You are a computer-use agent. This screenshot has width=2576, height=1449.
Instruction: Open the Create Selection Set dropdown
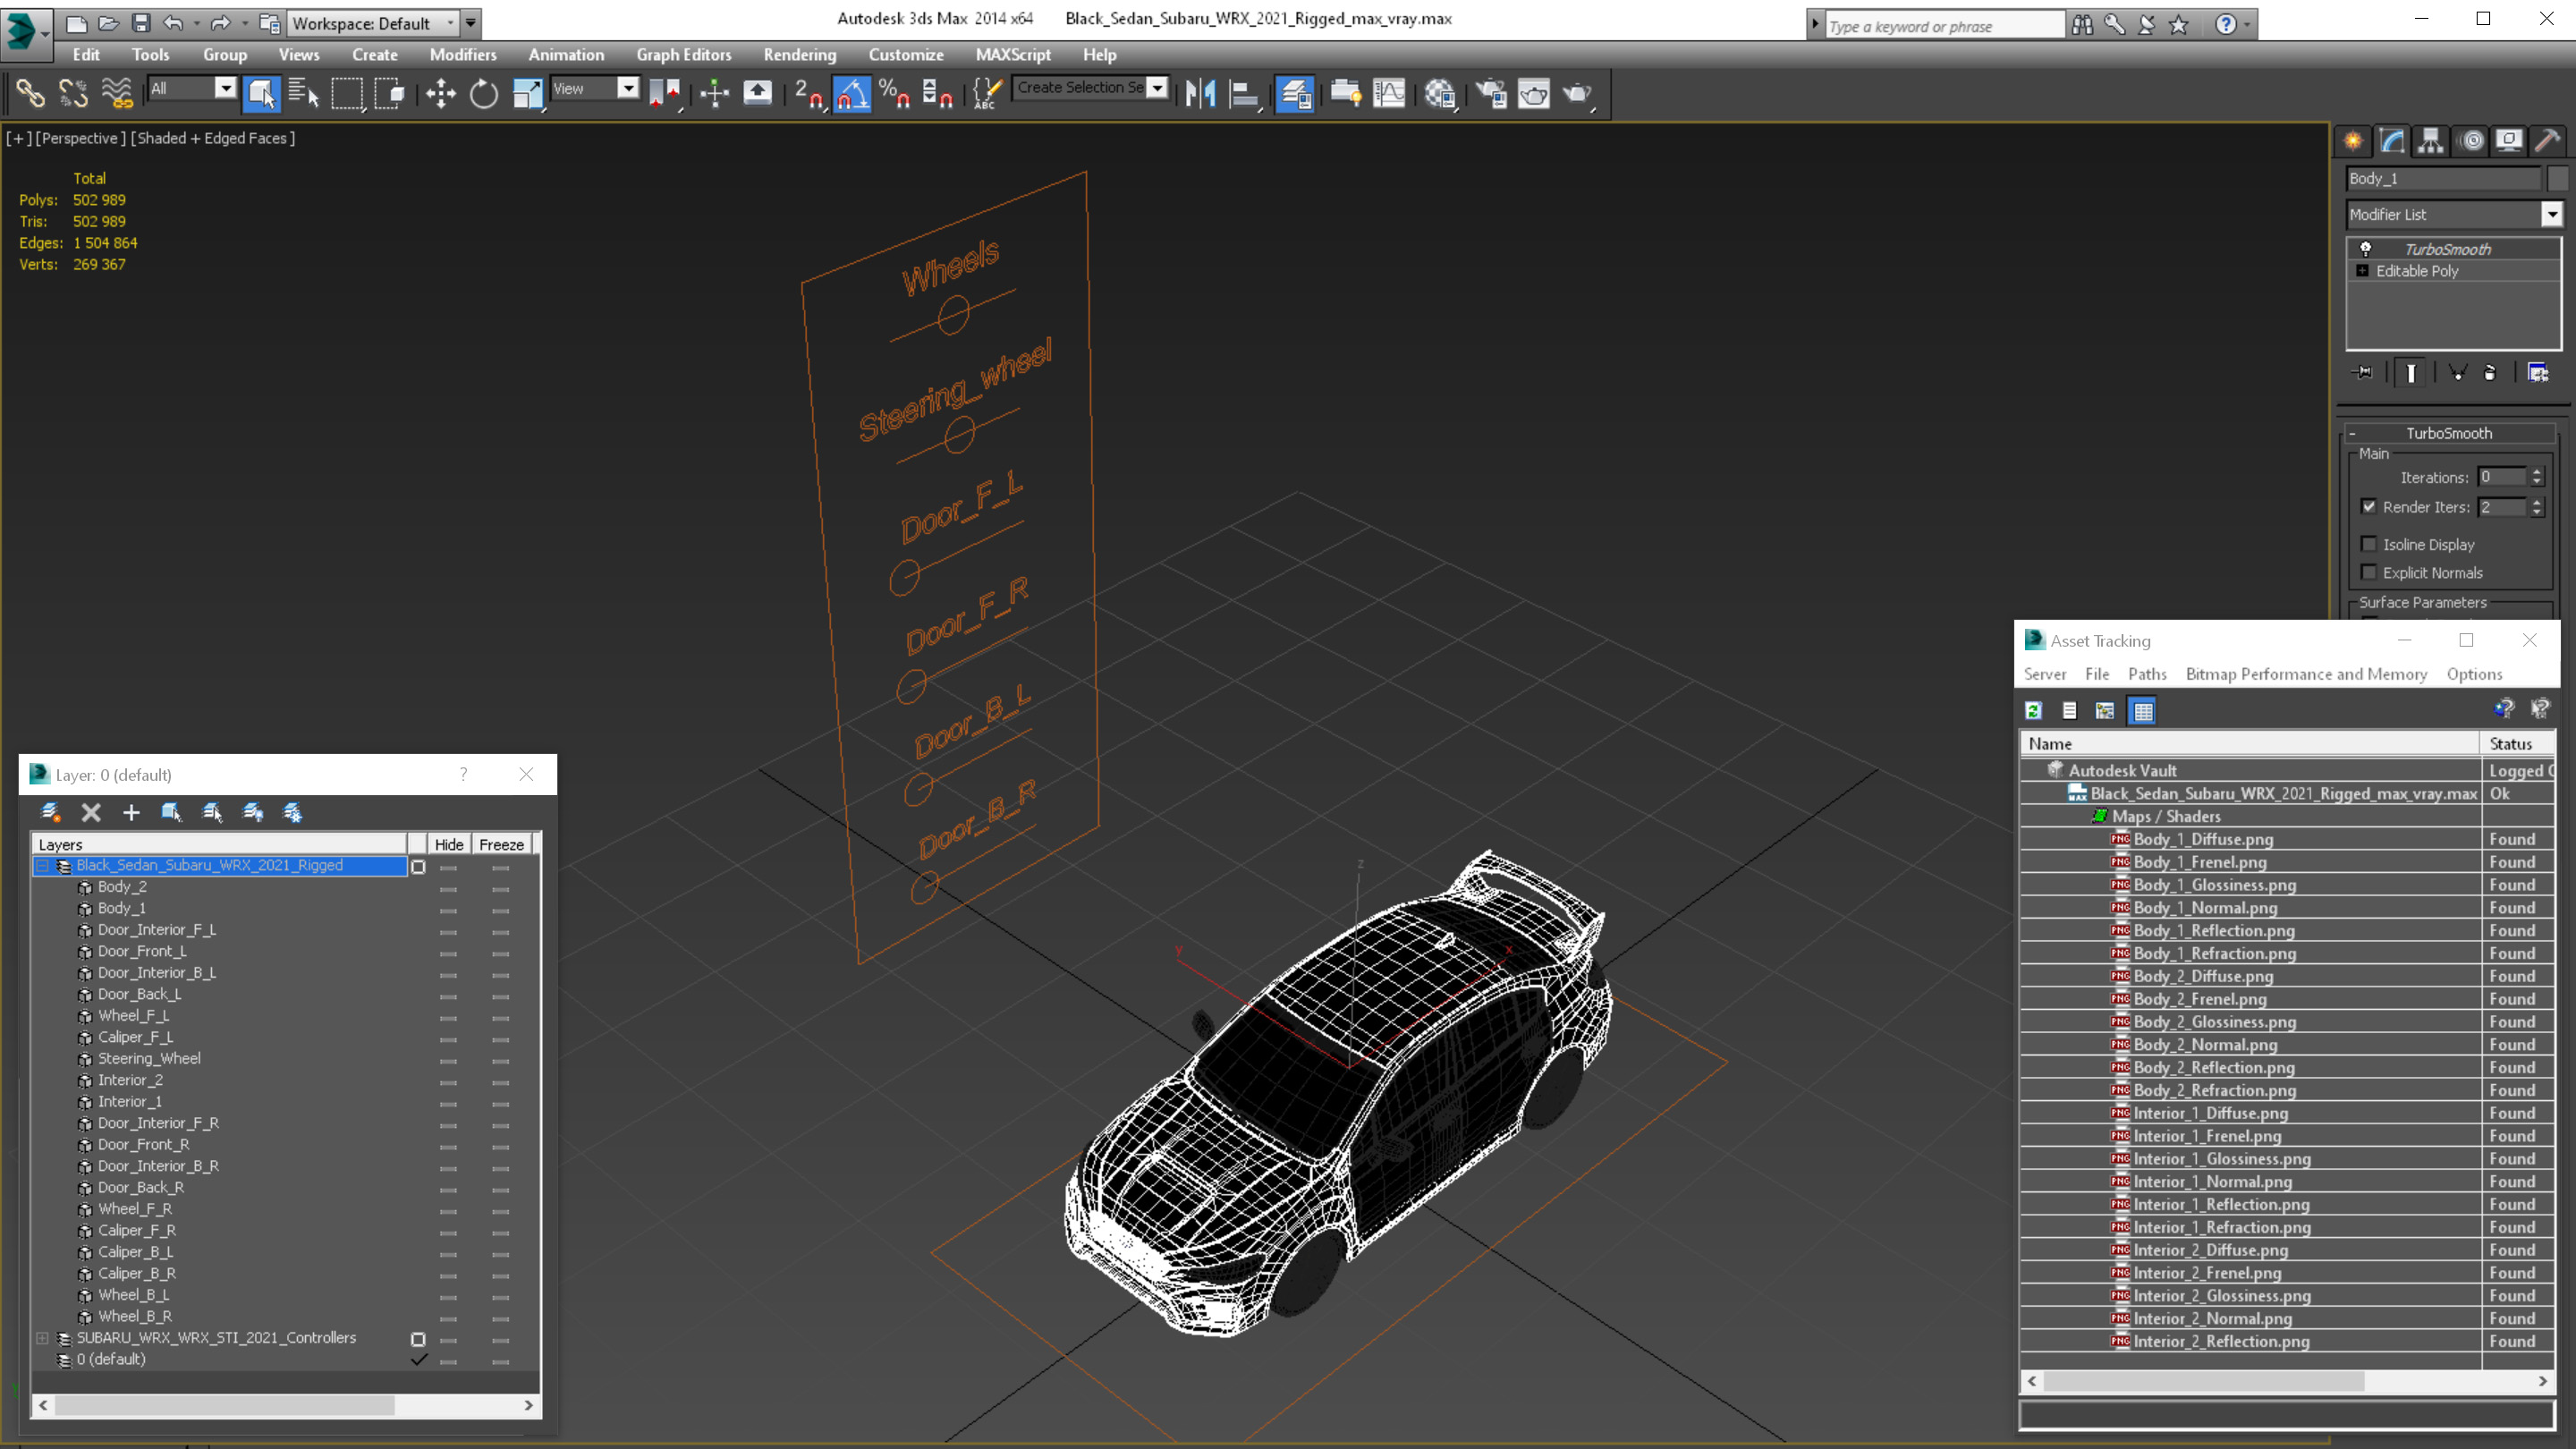point(1157,88)
